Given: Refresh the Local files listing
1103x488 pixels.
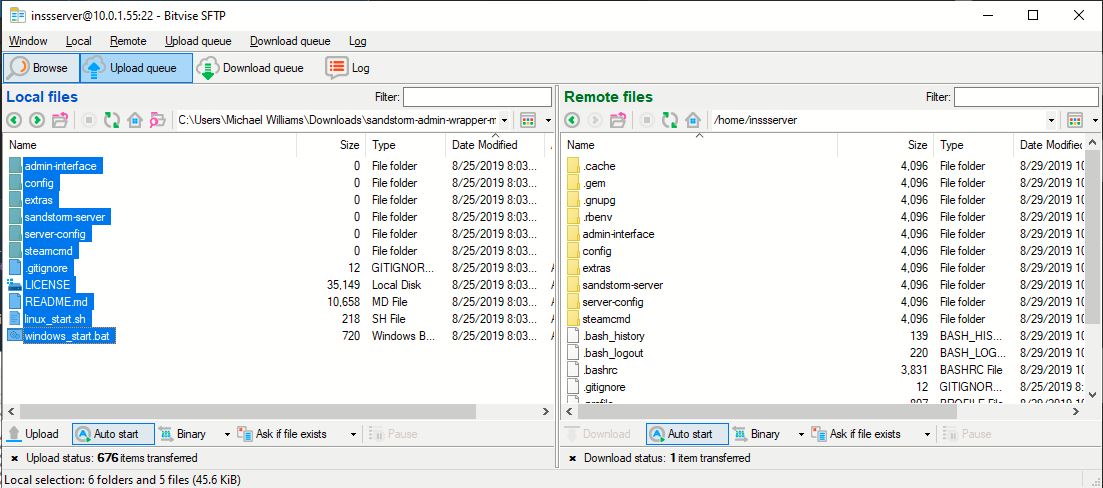Looking at the screenshot, I should pos(112,120).
